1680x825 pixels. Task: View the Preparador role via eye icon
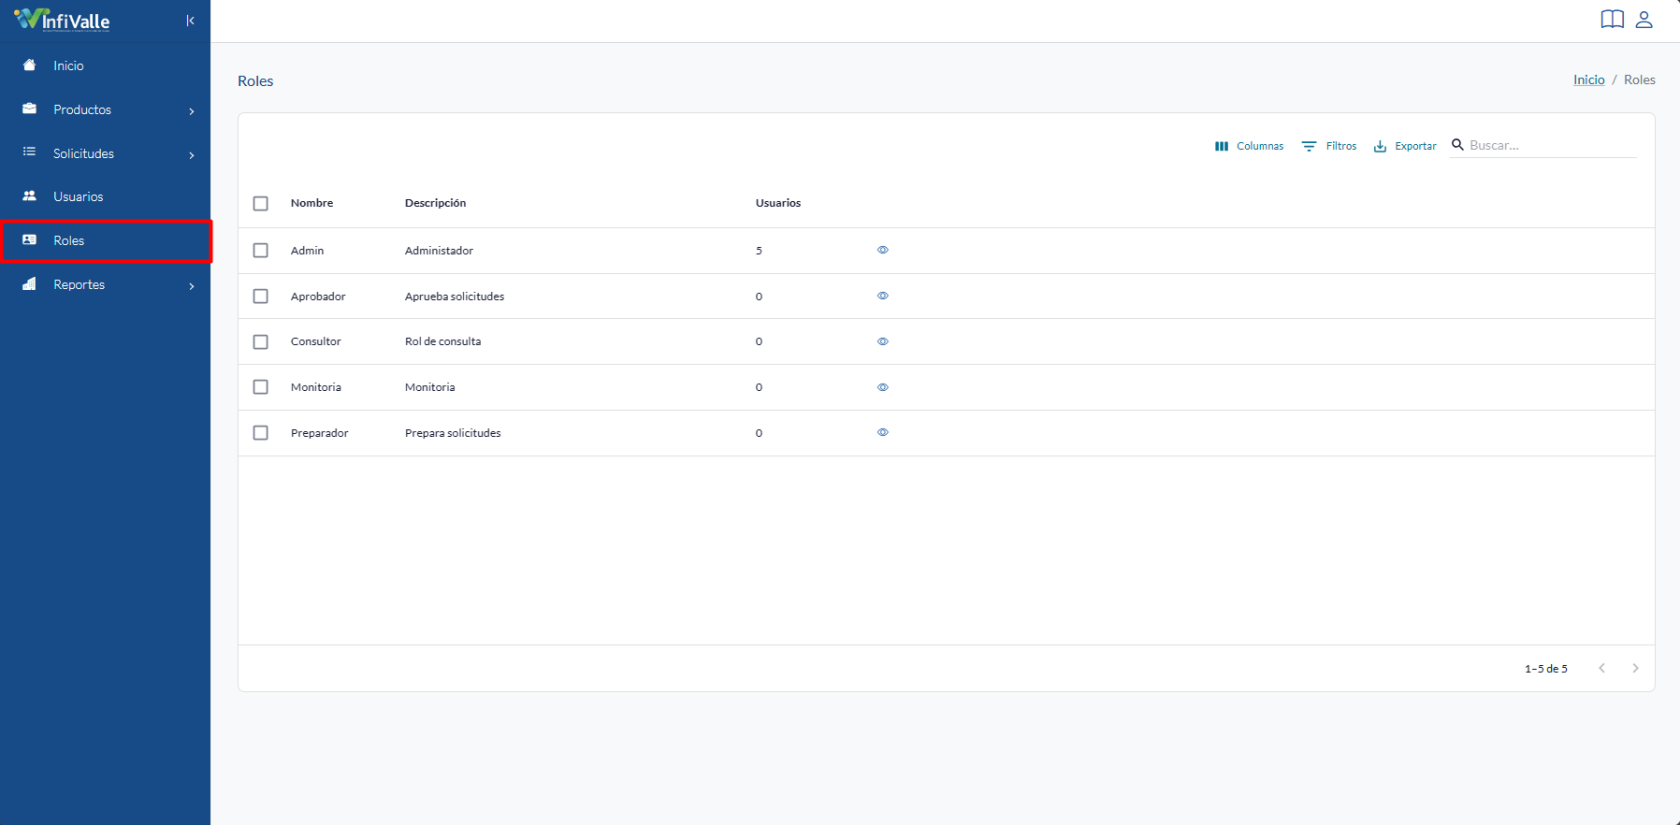click(x=883, y=432)
